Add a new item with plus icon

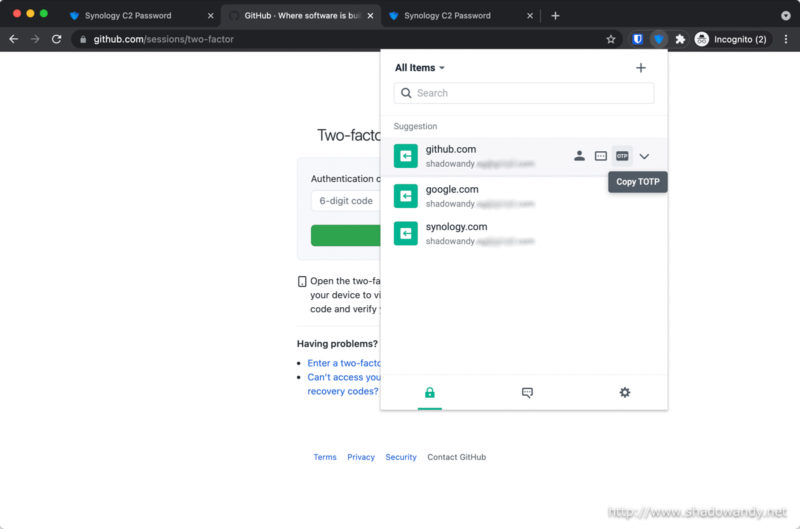pos(641,68)
